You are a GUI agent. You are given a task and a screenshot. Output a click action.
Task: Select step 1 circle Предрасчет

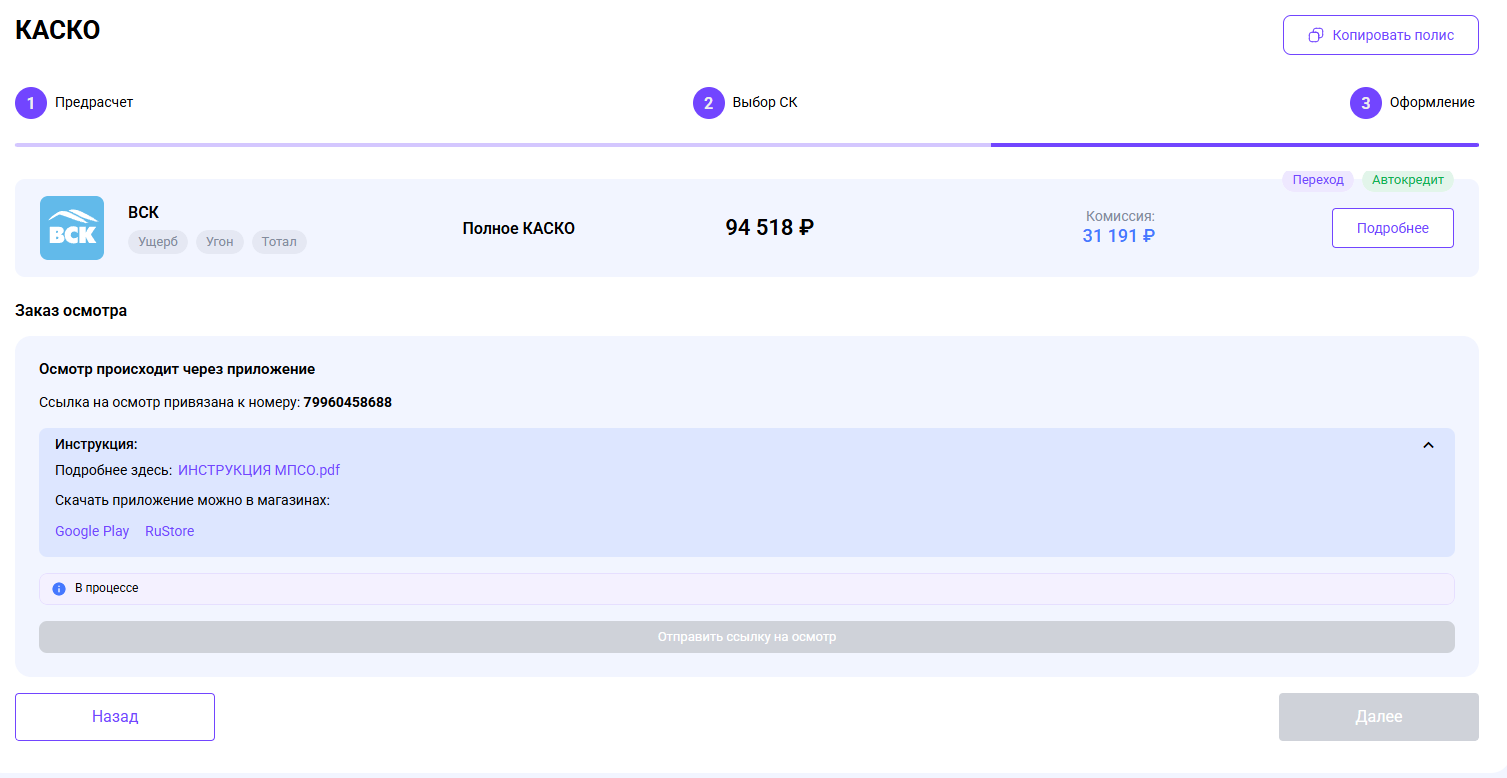[x=31, y=102]
